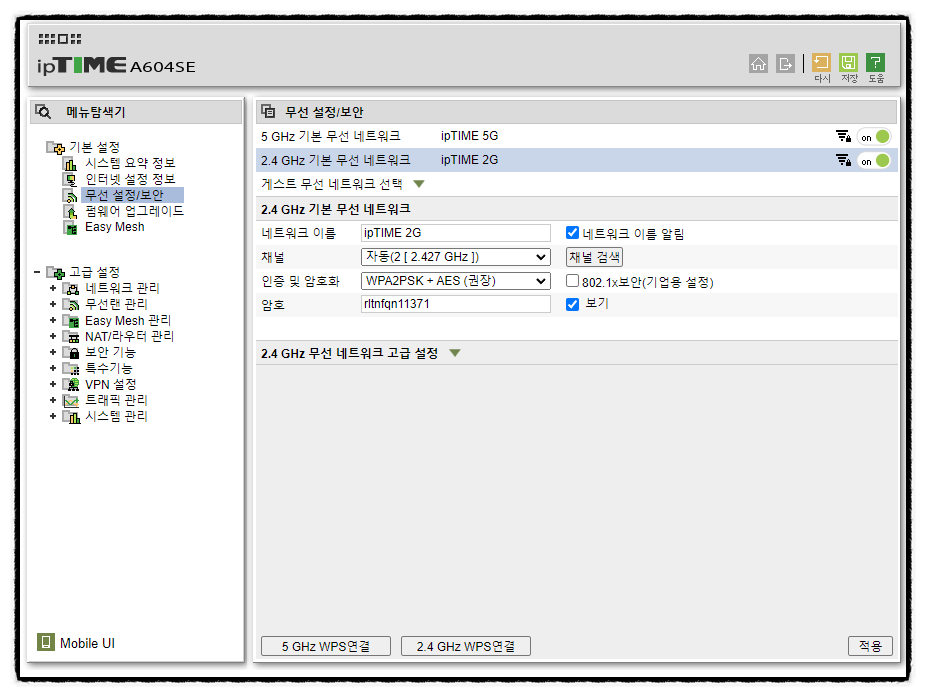Image resolution: width=926 pixels, height=697 pixels.
Task: Open 트래픽 관리 menu label
Action: click(116, 400)
